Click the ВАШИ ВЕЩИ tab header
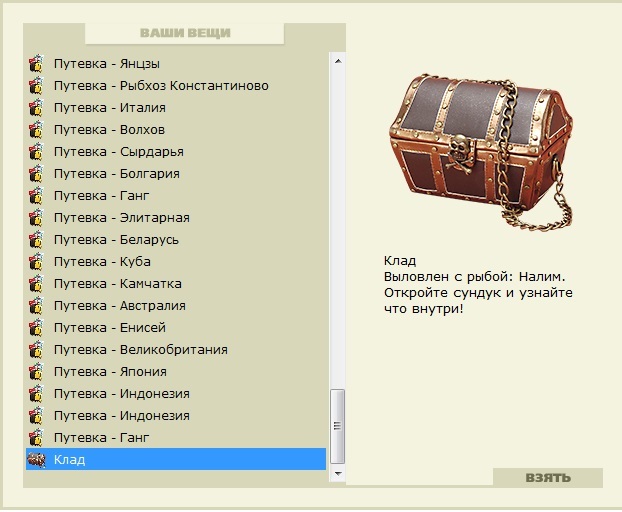Screen dimensions: 622x512 tap(184, 33)
